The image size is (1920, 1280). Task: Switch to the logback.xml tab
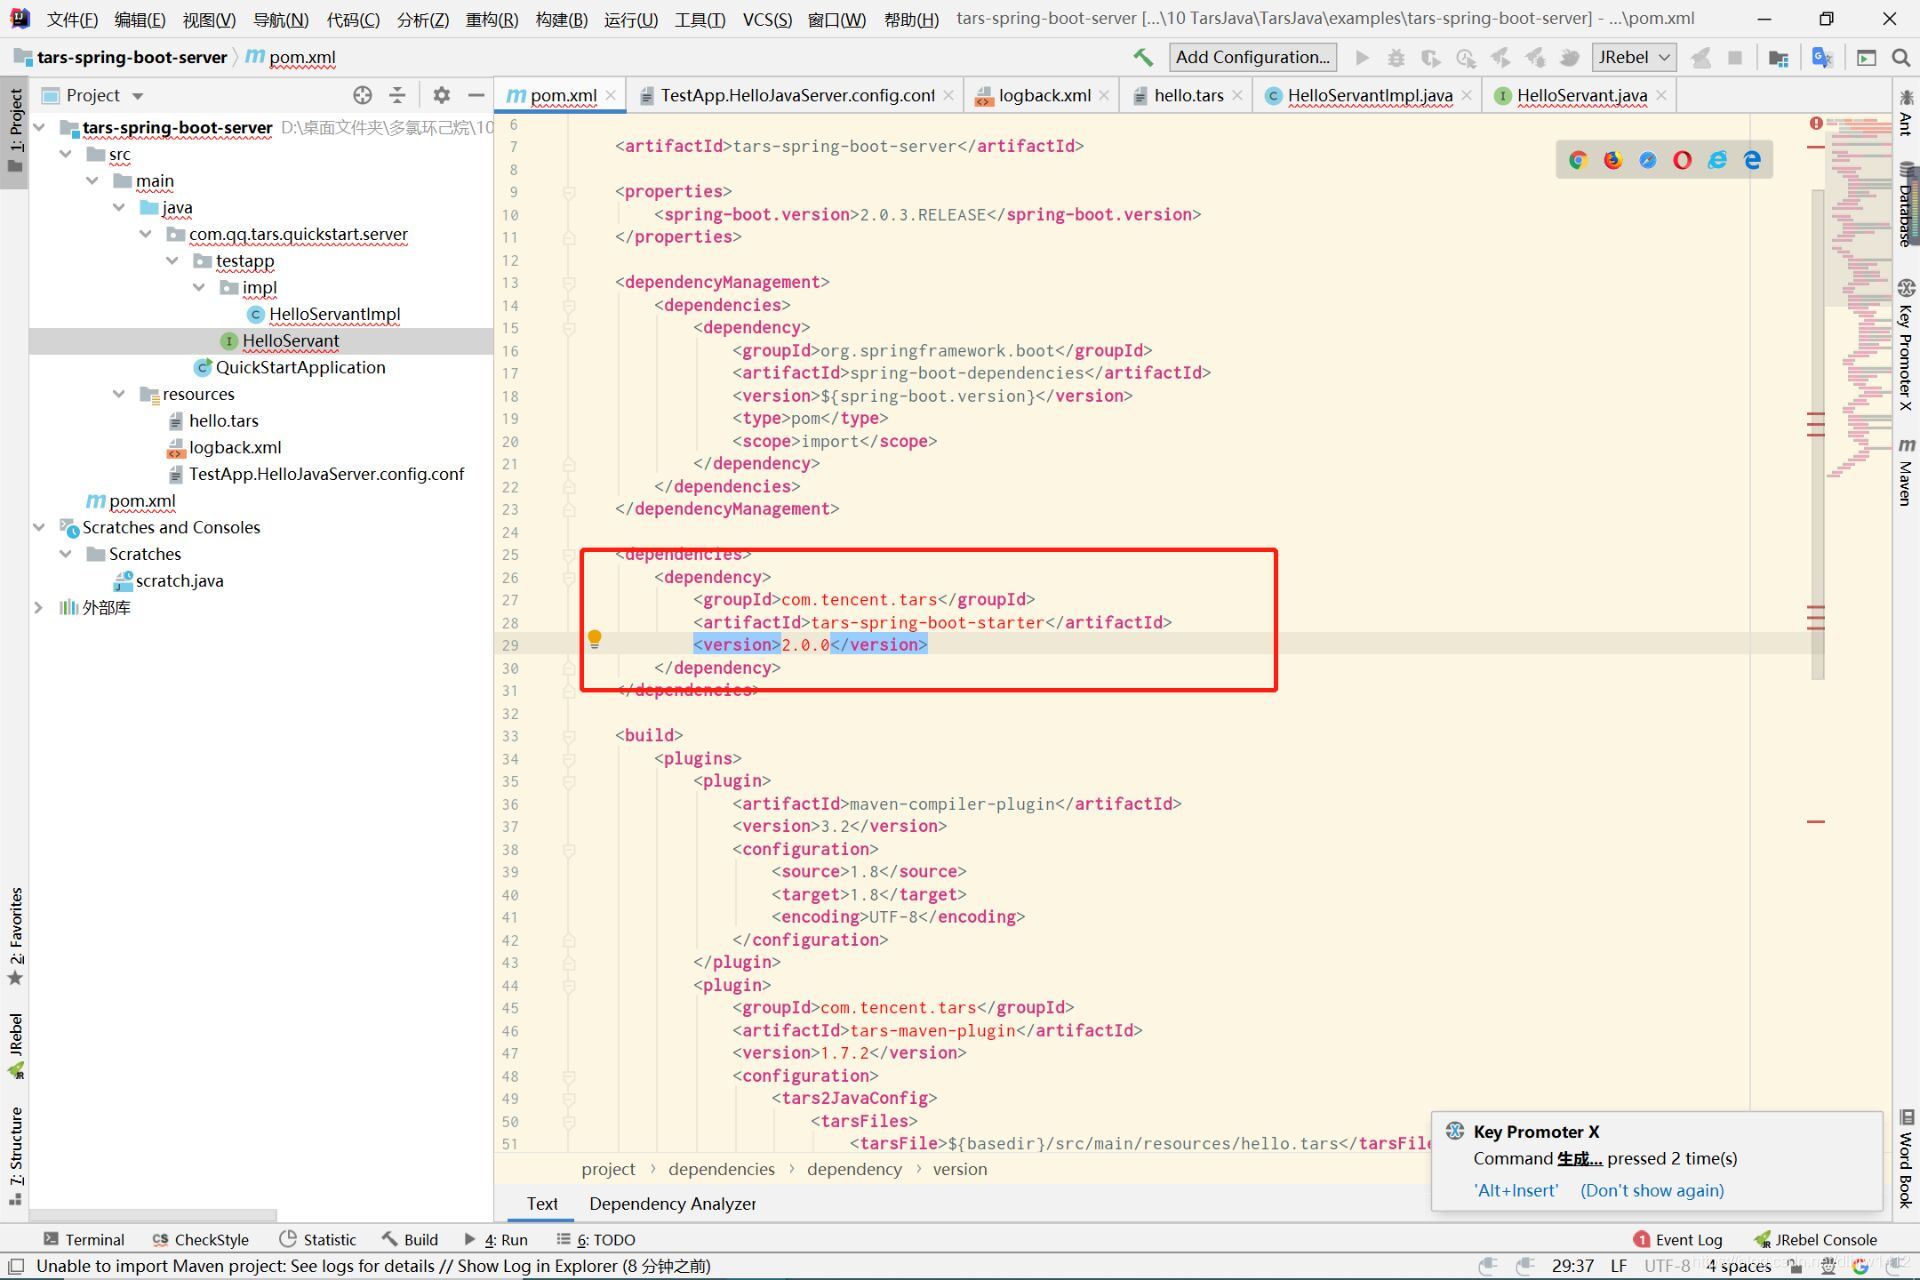(1043, 95)
